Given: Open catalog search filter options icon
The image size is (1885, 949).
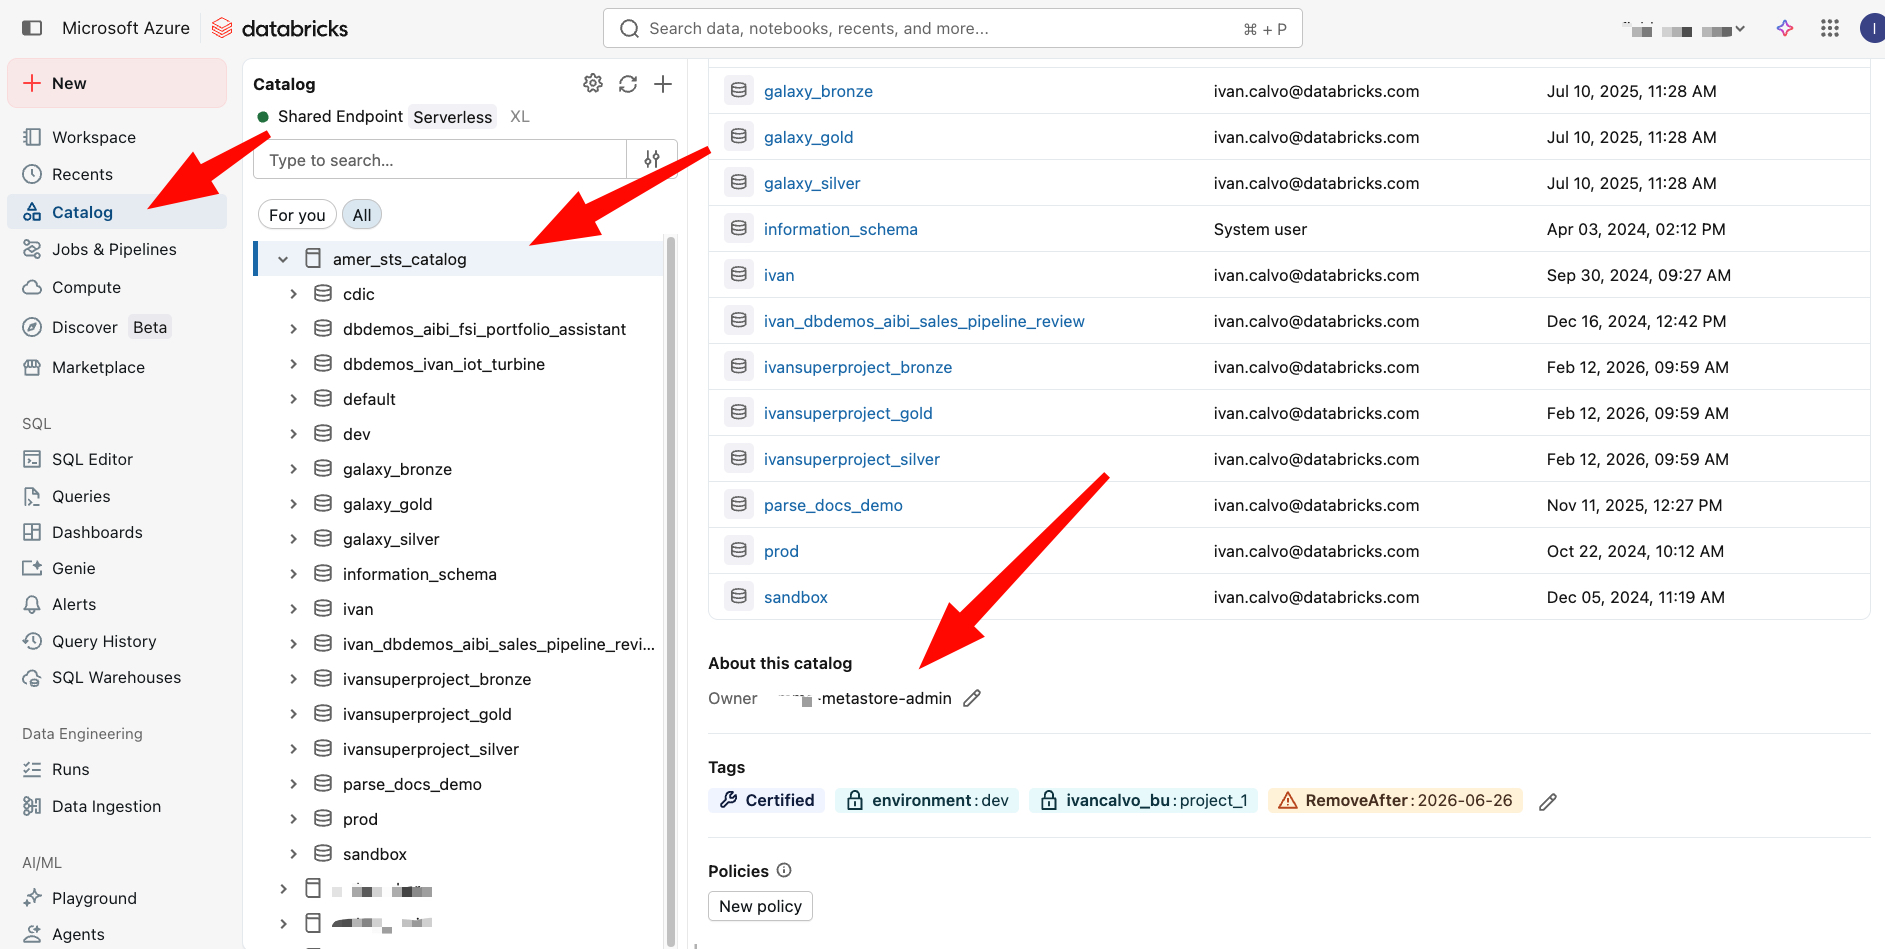Looking at the screenshot, I should coord(652,159).
